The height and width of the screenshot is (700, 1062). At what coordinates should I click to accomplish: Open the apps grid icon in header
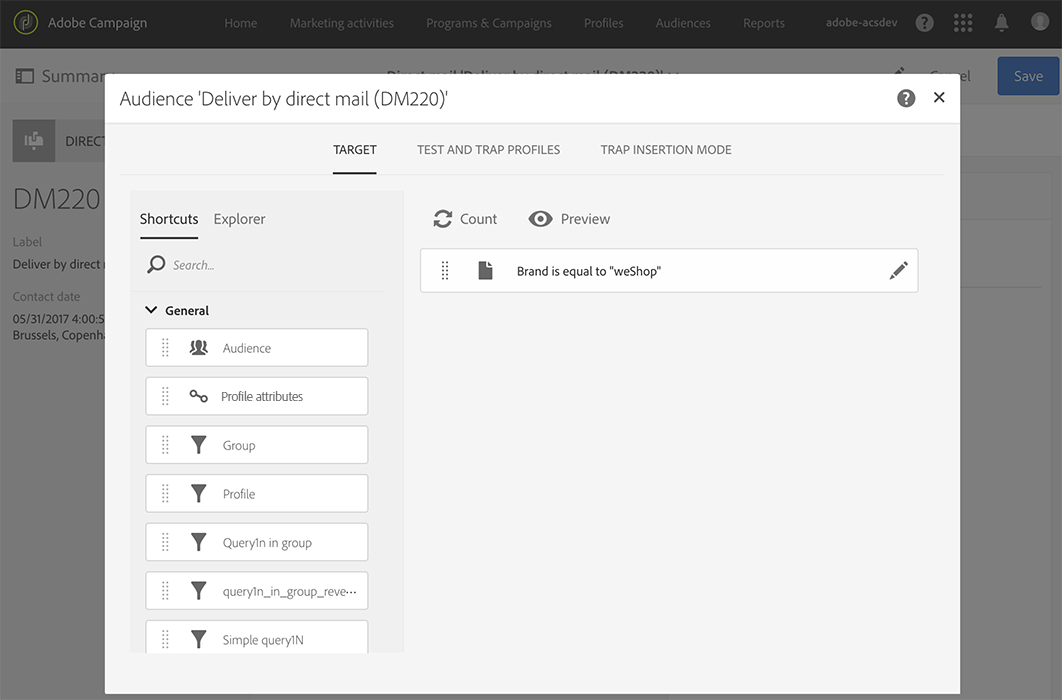(963, 22)
